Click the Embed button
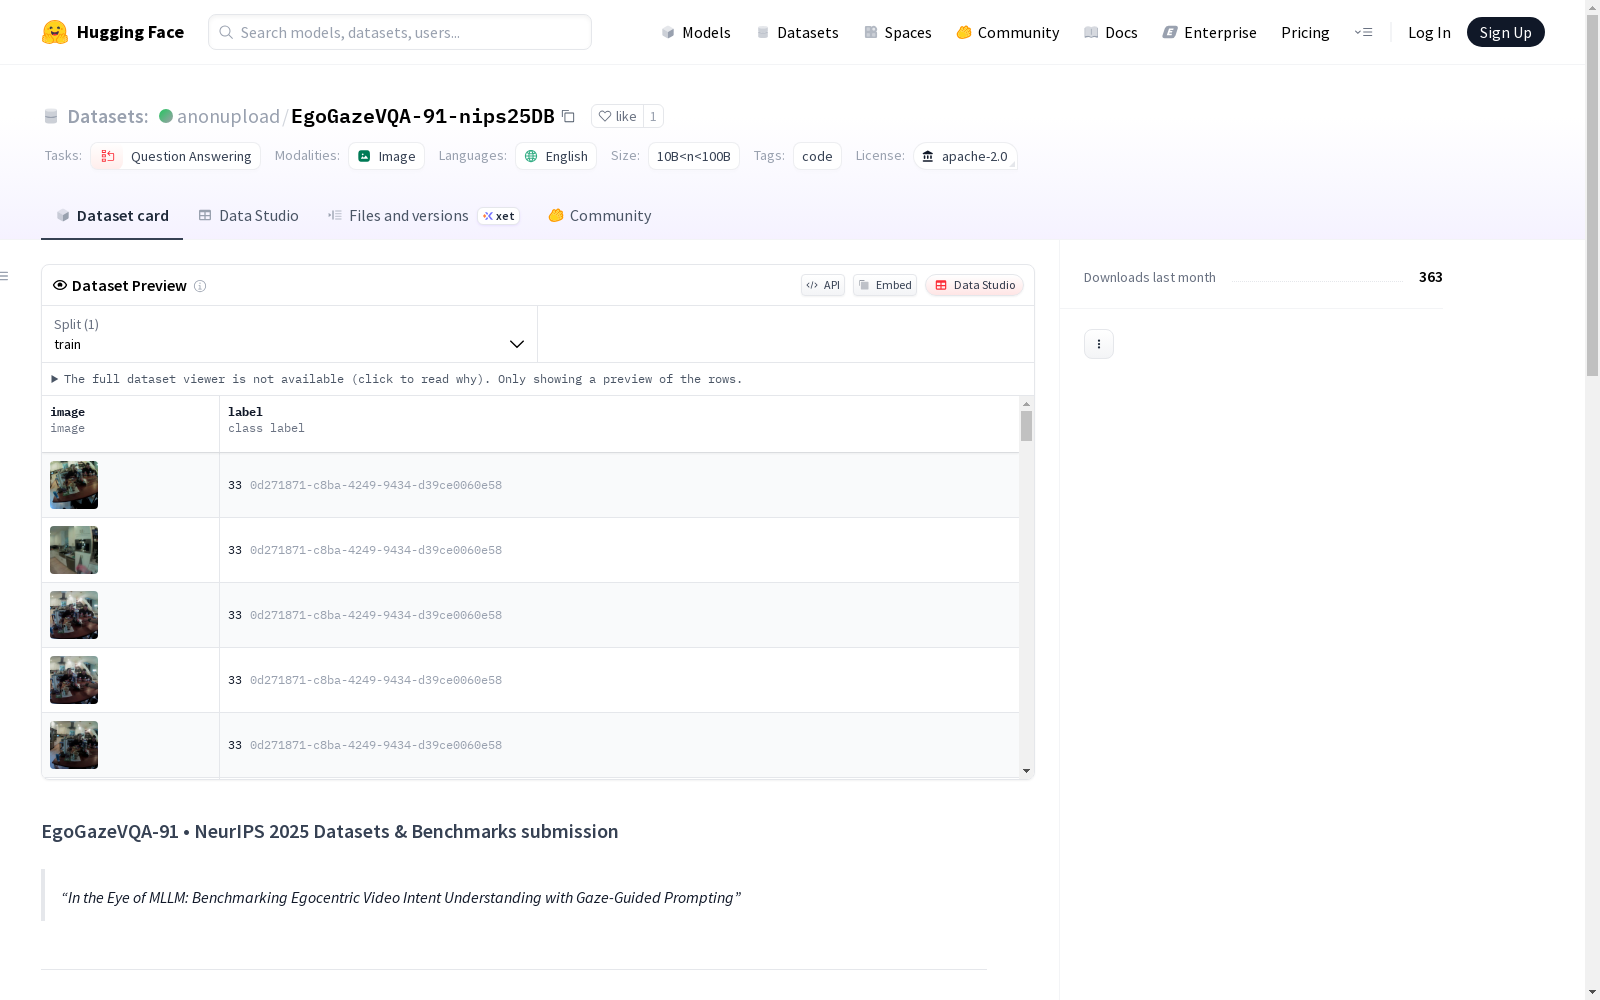Viewport: 1600px width, 1000px height. [x=885, y=285]
